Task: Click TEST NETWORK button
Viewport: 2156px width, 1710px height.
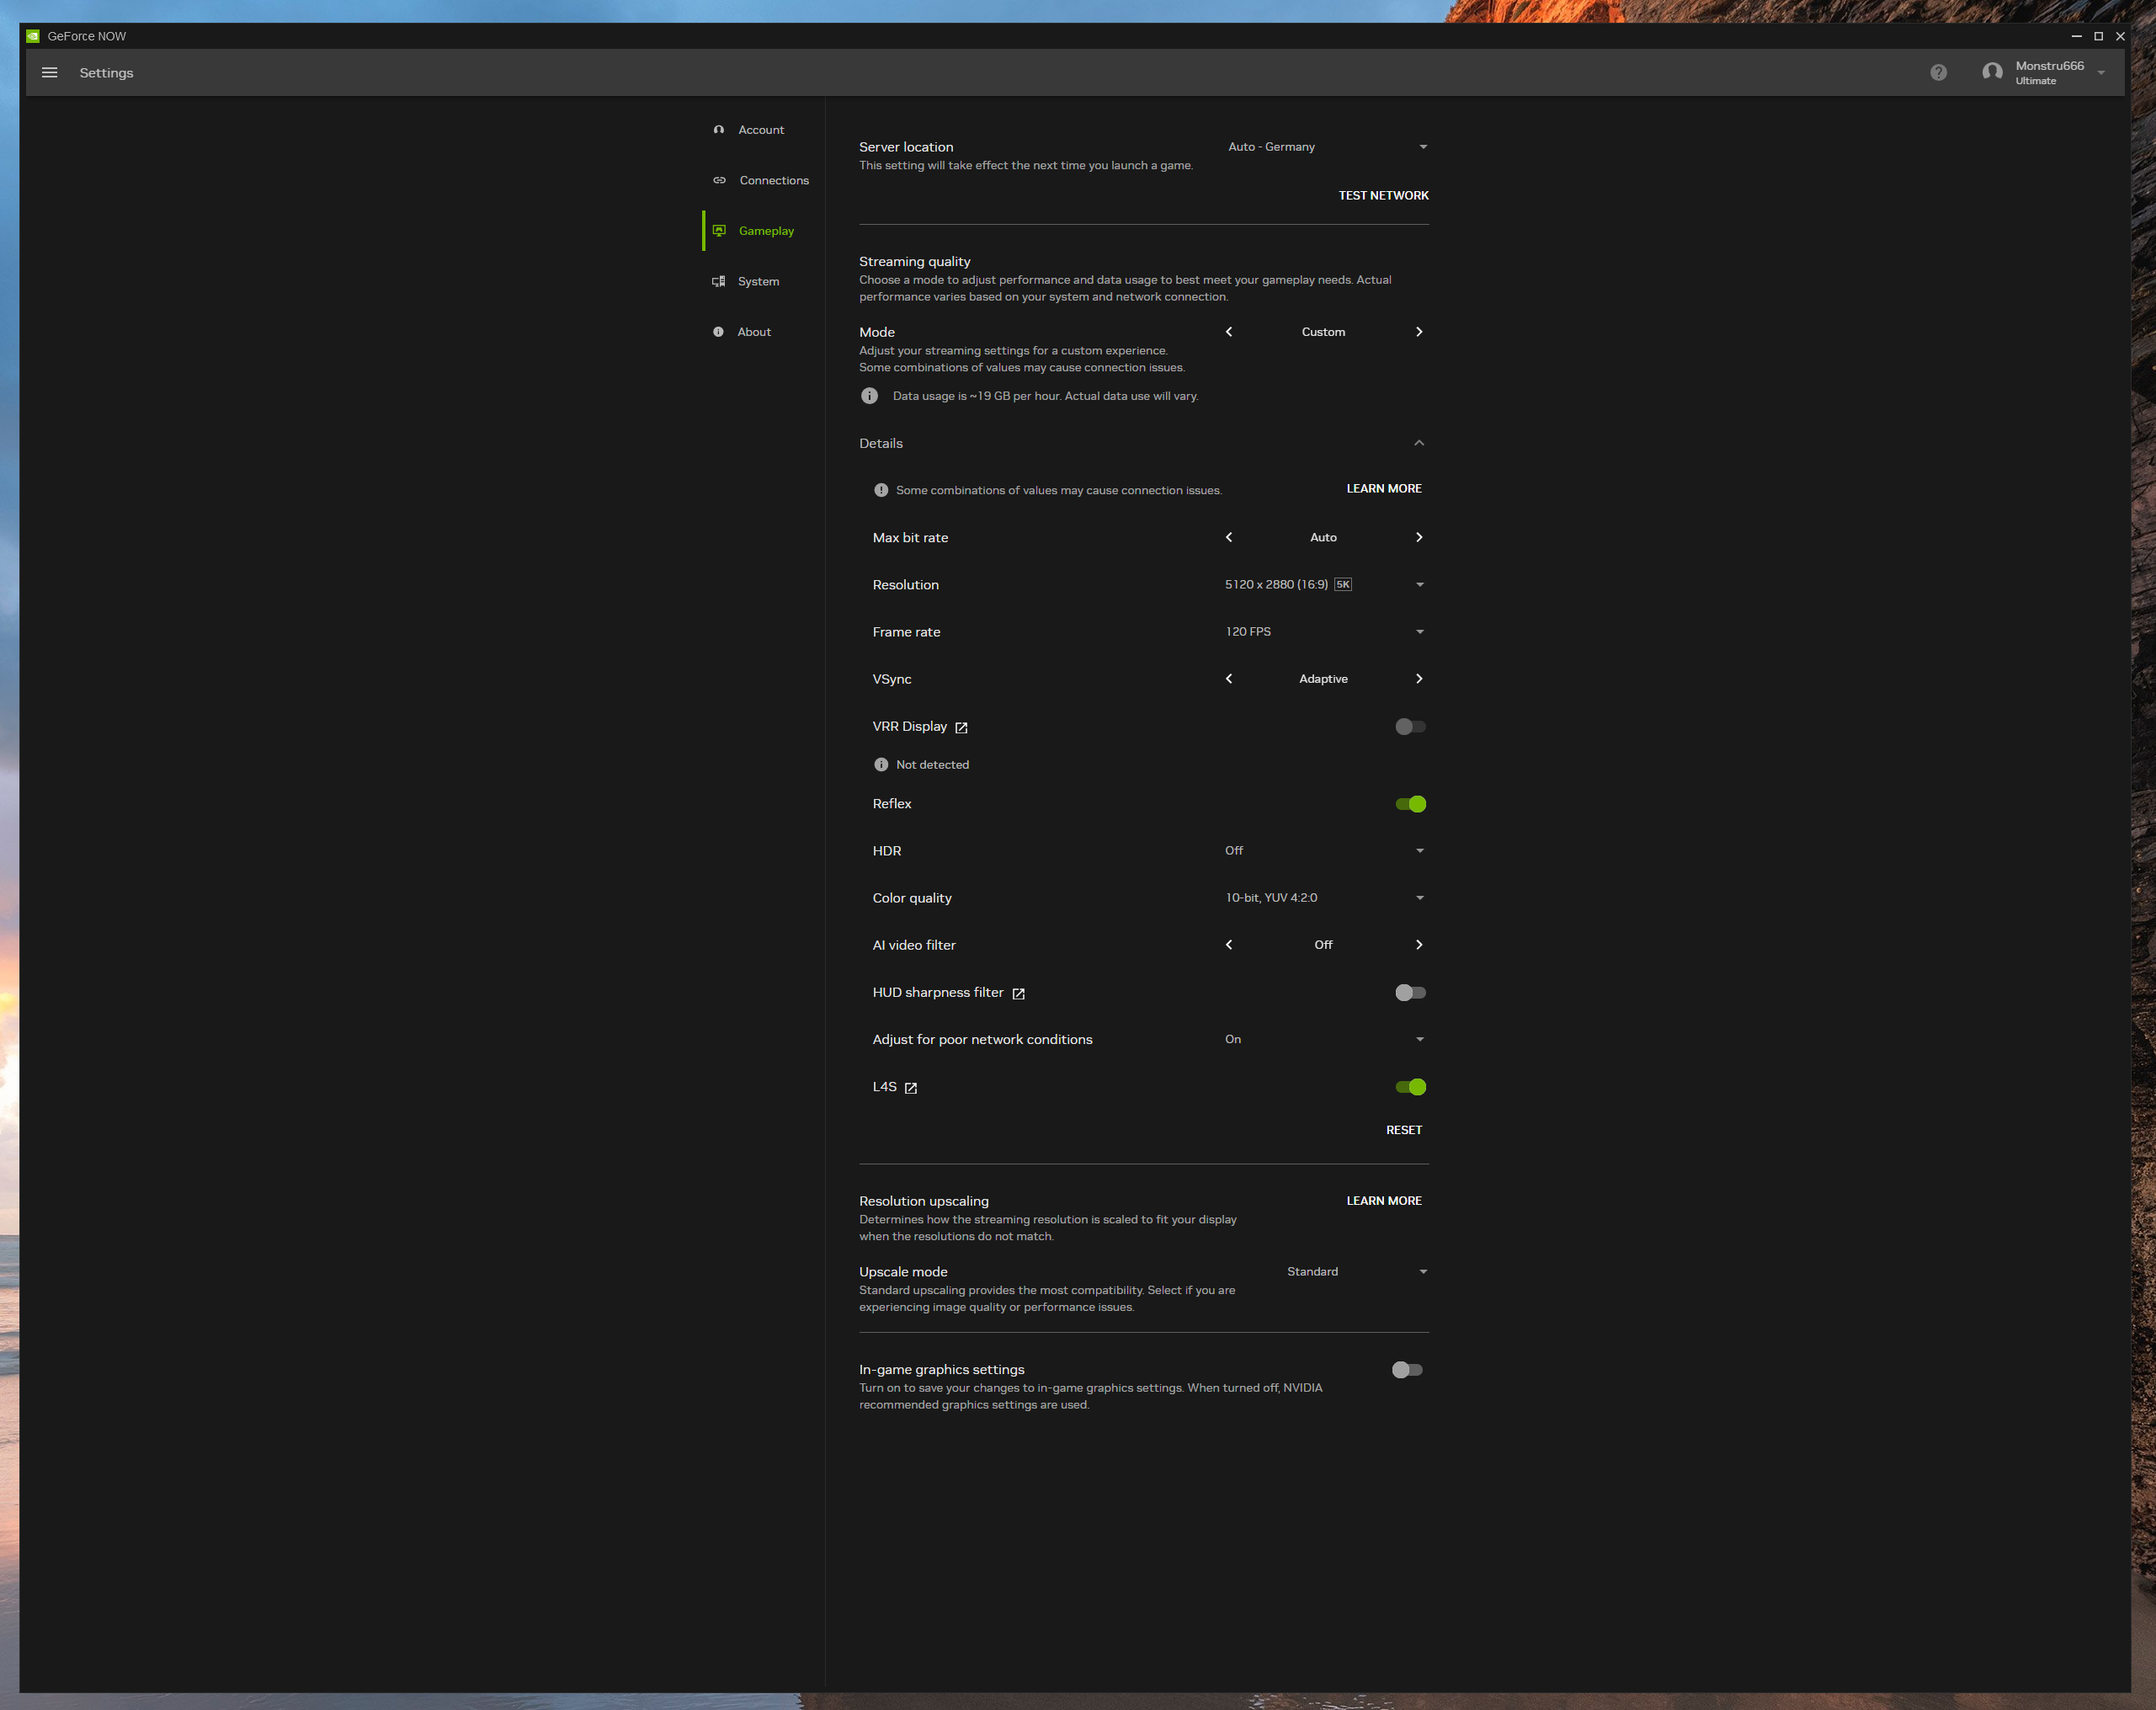Action: click(1383, 196)
